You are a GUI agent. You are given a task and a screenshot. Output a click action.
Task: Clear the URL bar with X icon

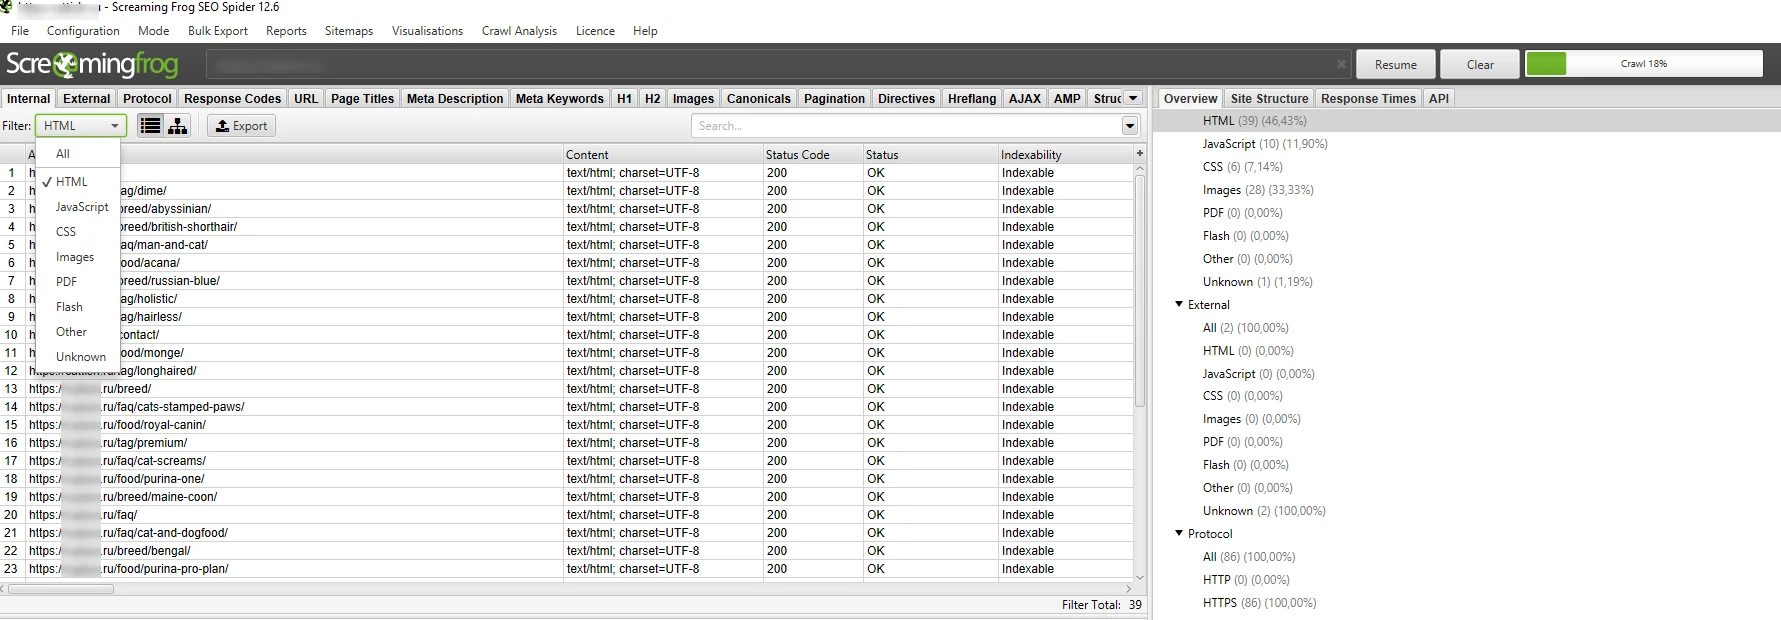pyautogui.click(x=1341, y=64)
